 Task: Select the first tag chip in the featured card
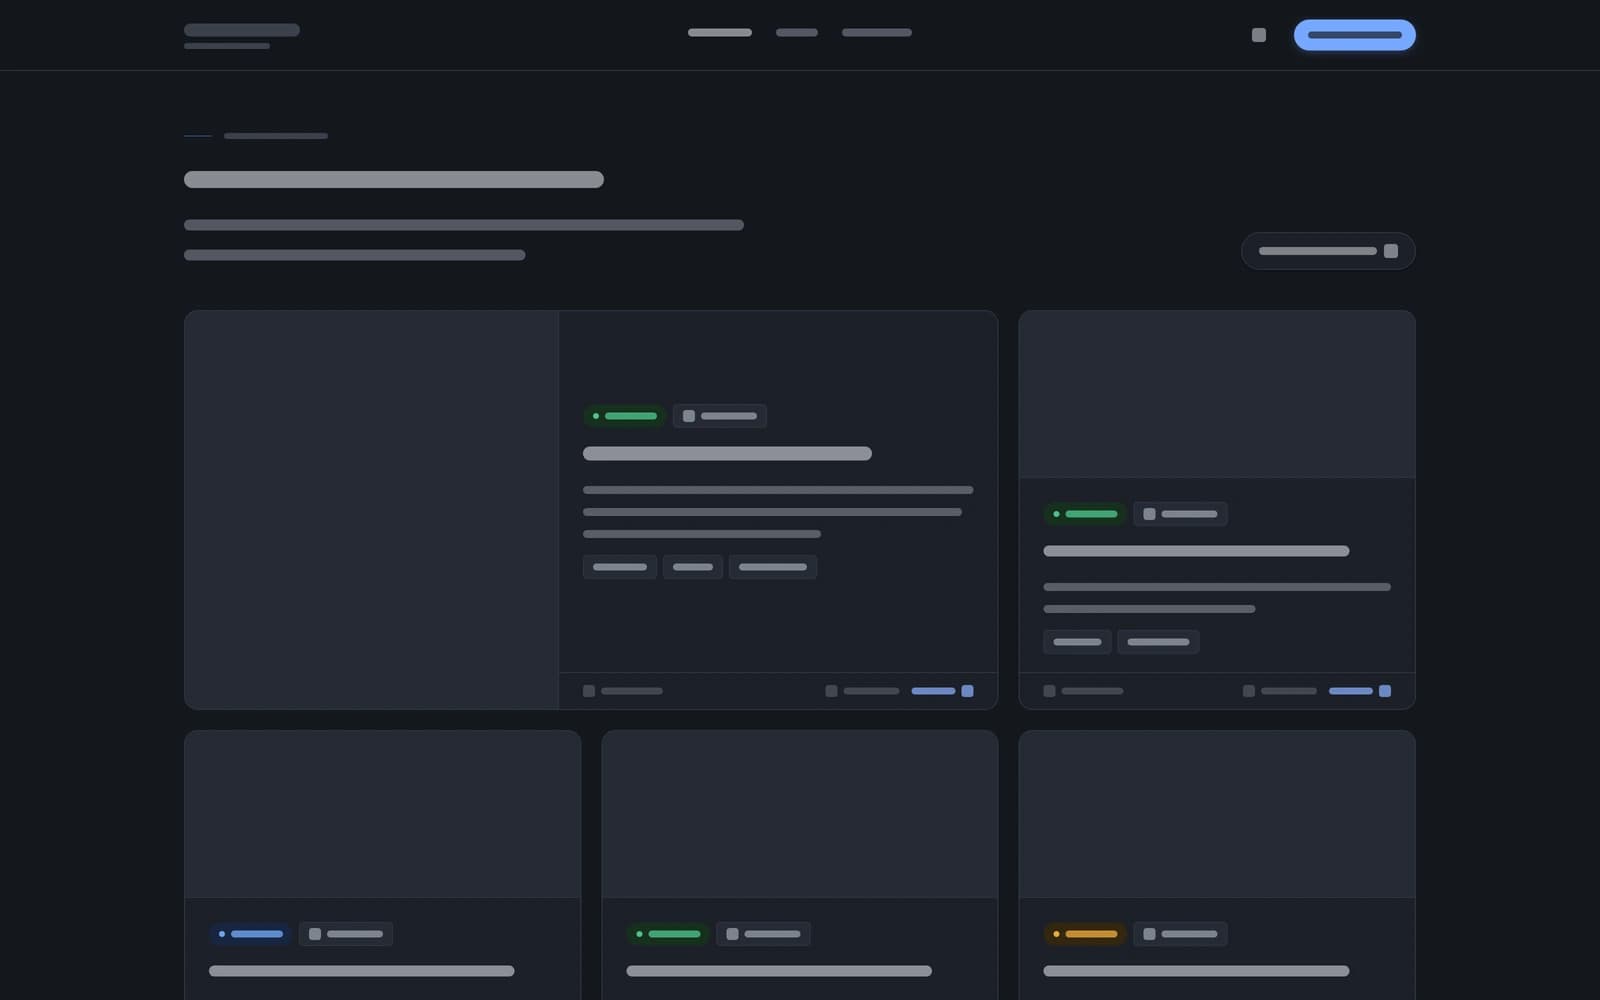pos(620,567)
